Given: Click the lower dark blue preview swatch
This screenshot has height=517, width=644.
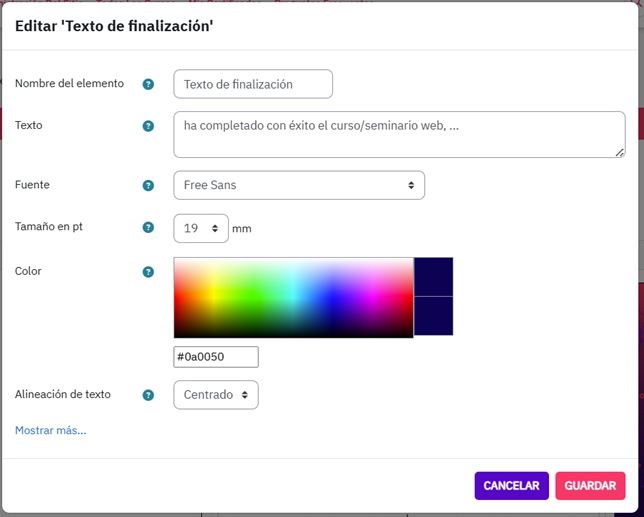Looking at the screenshot, I should [x=433, y=316].
